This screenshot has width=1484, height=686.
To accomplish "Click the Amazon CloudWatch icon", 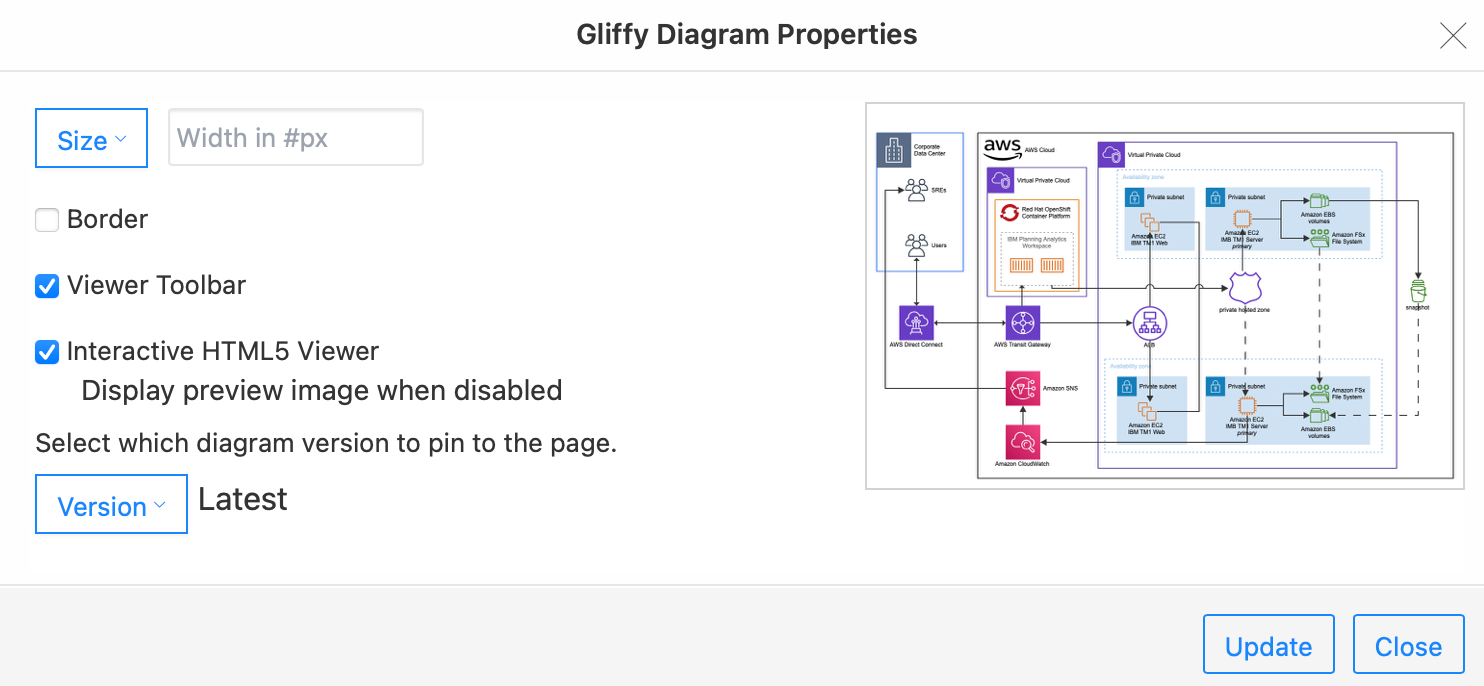I will 1021,441.
